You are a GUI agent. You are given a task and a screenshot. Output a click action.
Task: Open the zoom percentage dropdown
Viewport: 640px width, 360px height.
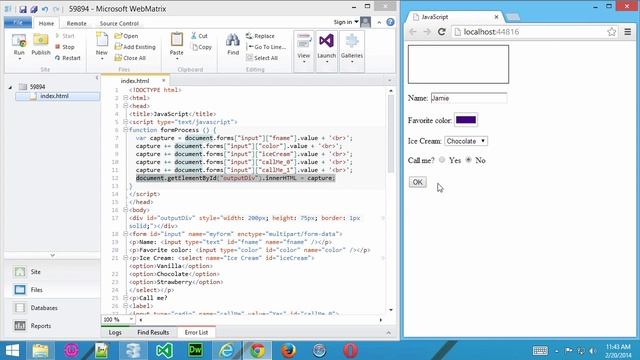click(131, 319)
